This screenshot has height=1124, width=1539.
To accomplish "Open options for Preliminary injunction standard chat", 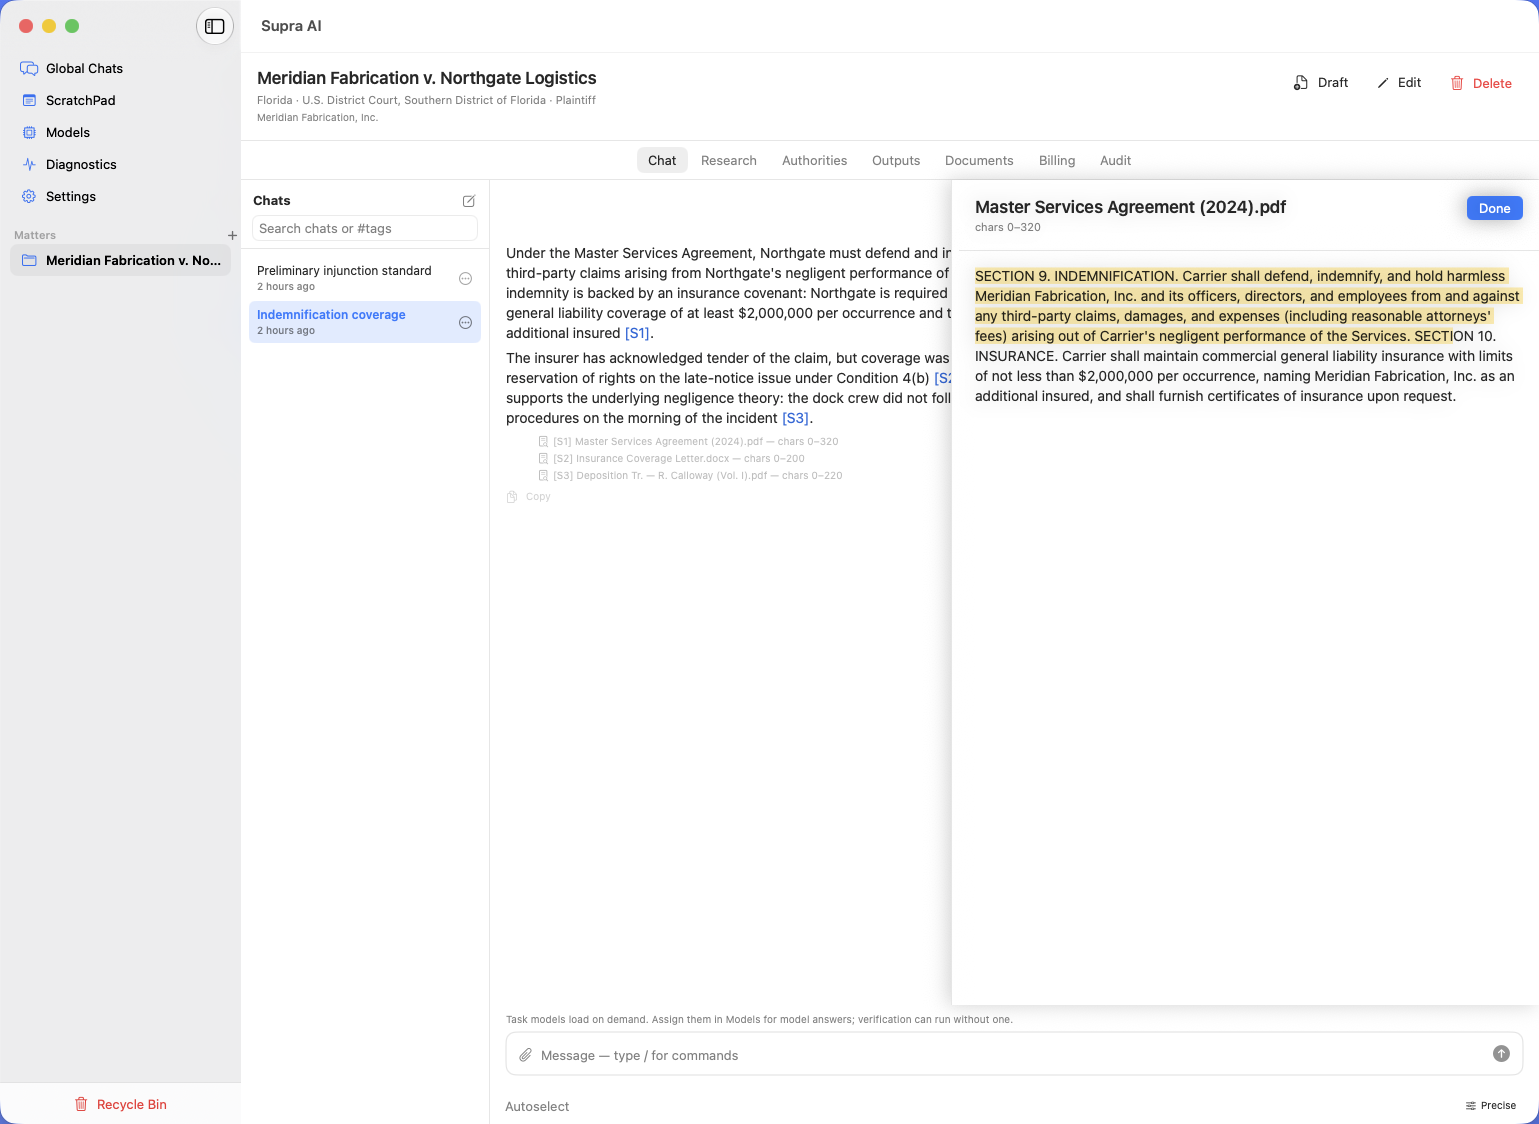I will coord(465,279).
